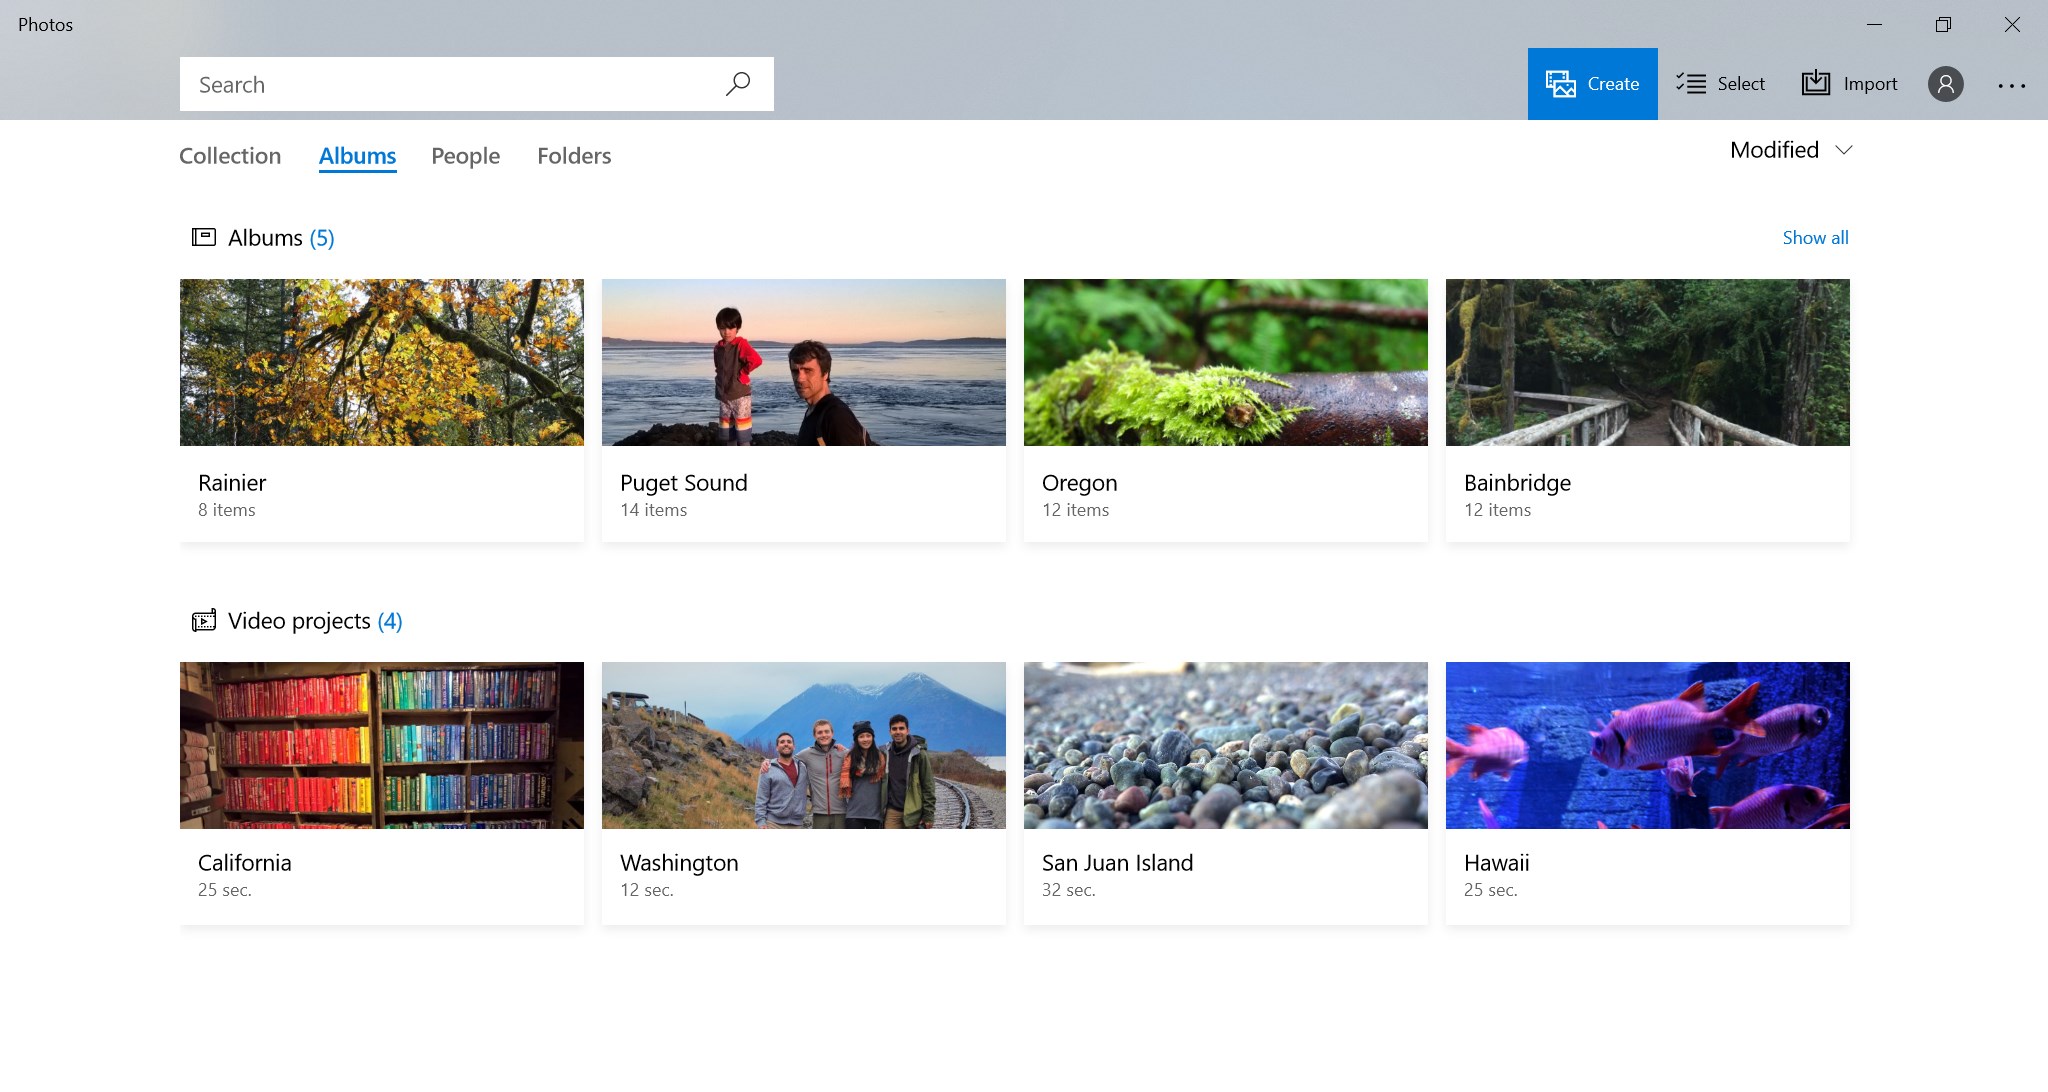Click the Video projects filmstrip icon
Viewport: 2048px width, 1092px height.
(203, 620)
